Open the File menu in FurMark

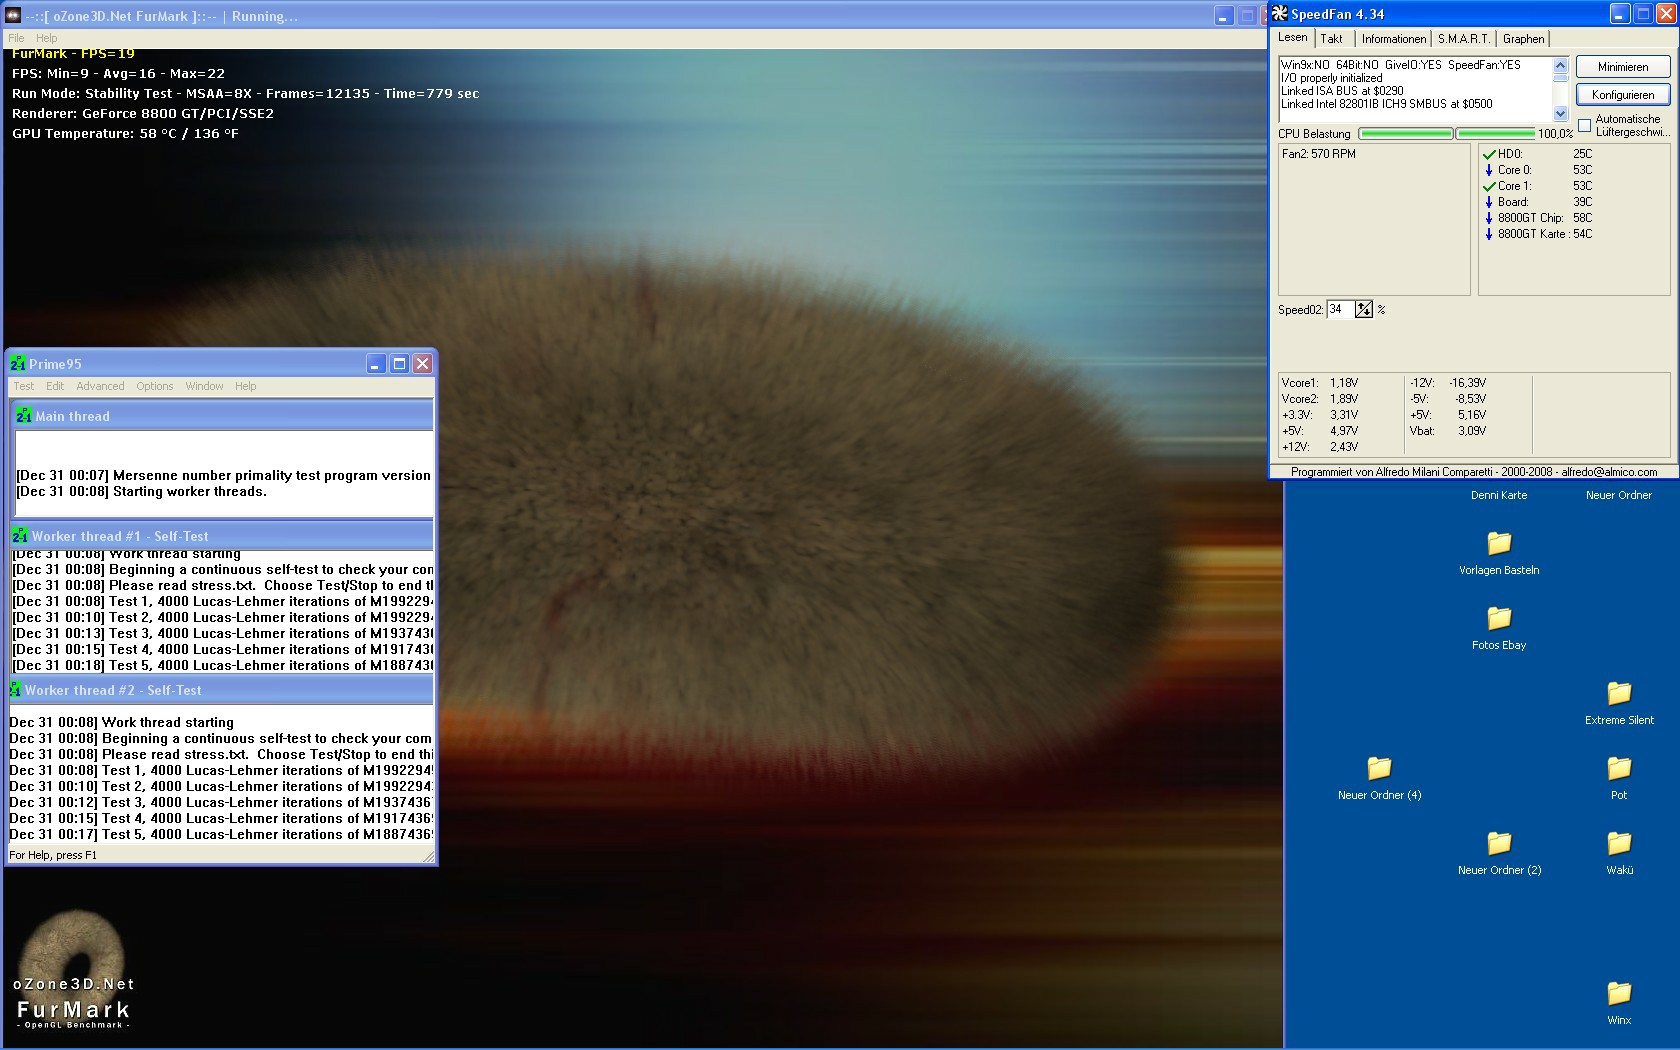(16, 38)
